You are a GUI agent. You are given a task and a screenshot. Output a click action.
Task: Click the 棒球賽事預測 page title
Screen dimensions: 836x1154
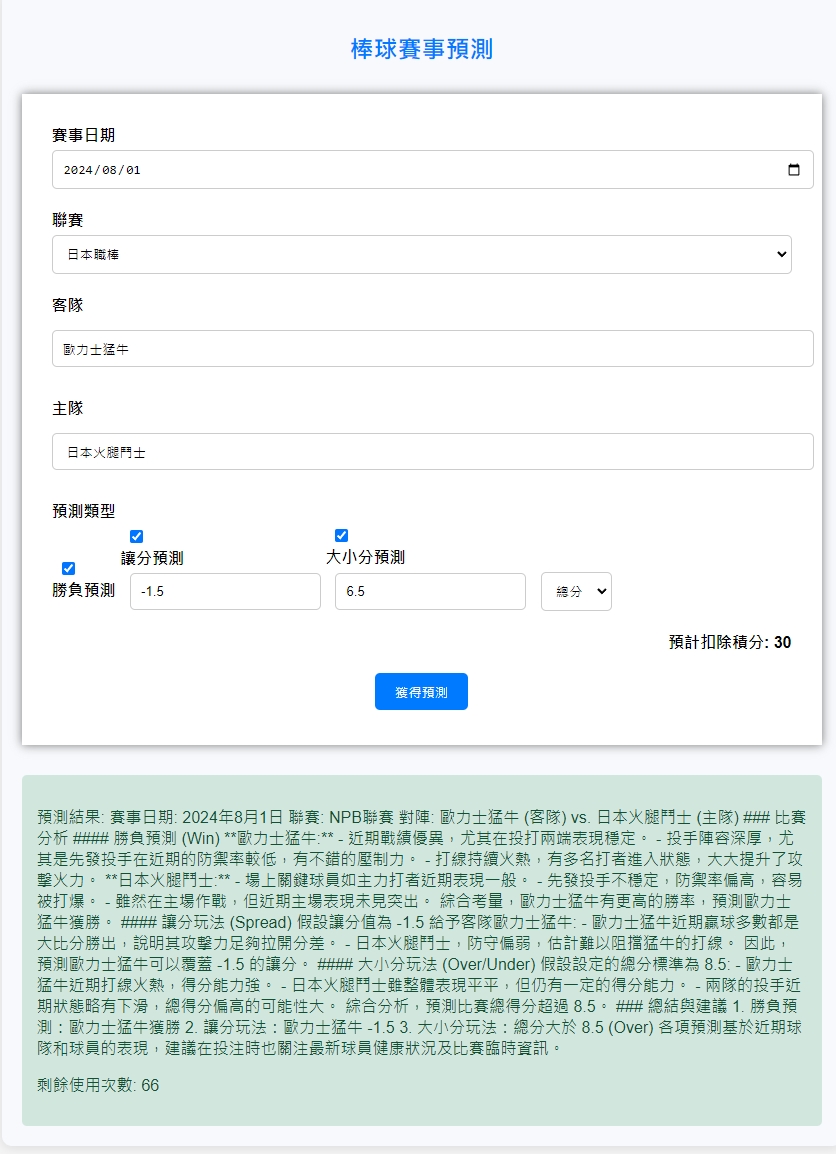(422, 49)
